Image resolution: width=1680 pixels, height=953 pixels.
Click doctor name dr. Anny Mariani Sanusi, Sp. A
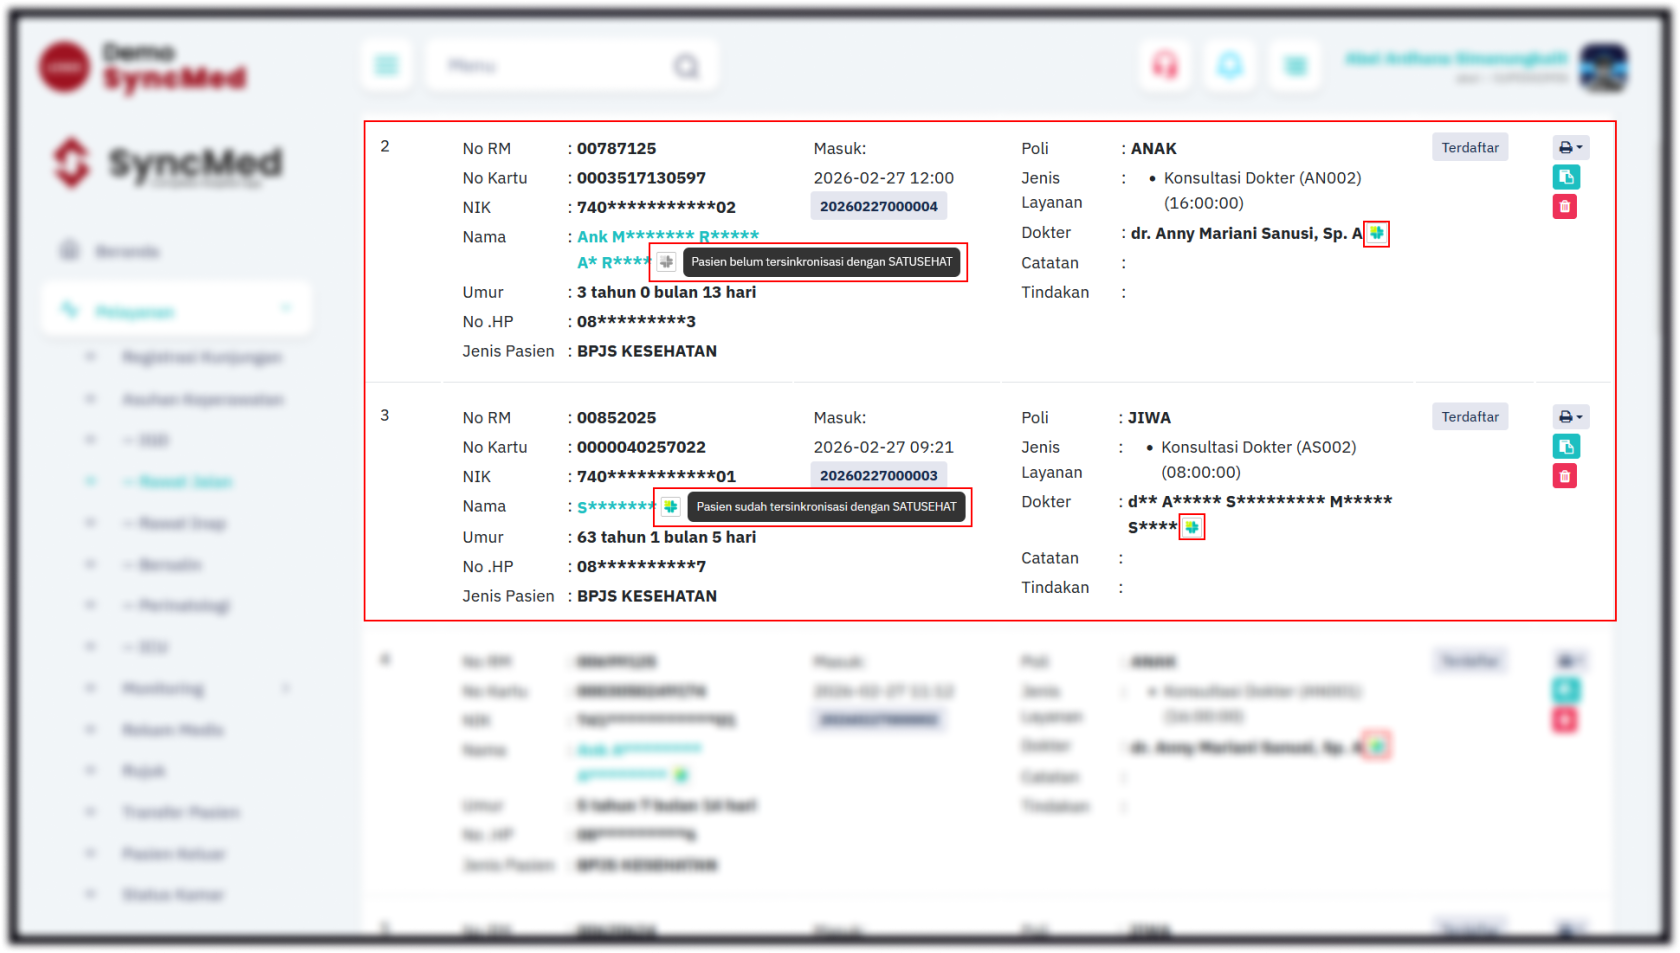point(1246,234)
